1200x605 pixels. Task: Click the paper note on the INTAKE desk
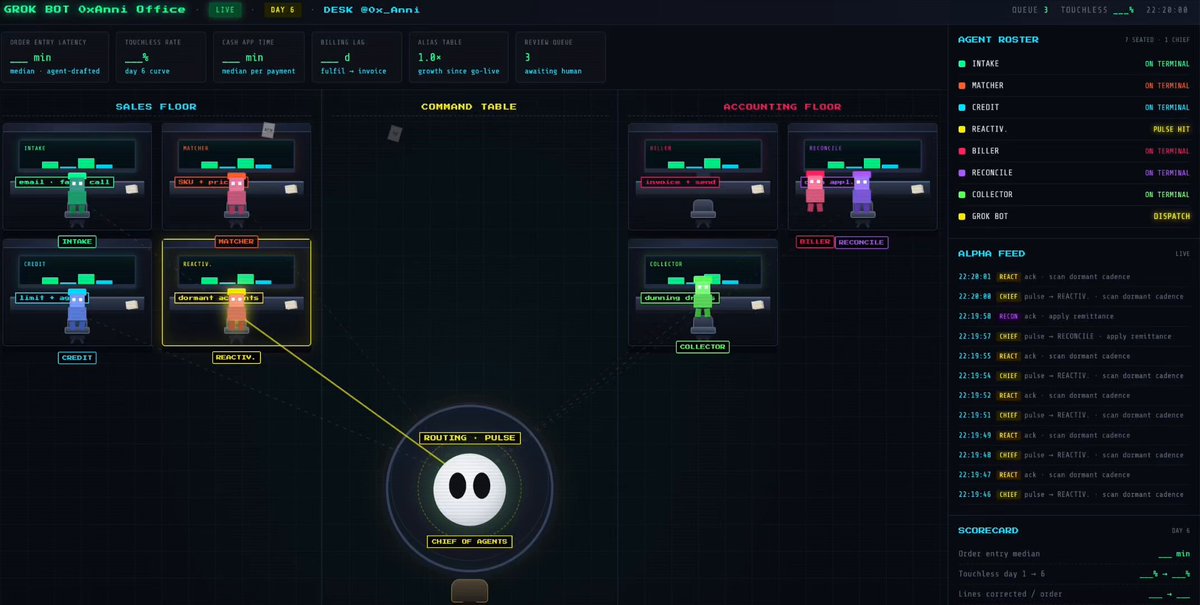pyautogui.click(x=132, y=188)
